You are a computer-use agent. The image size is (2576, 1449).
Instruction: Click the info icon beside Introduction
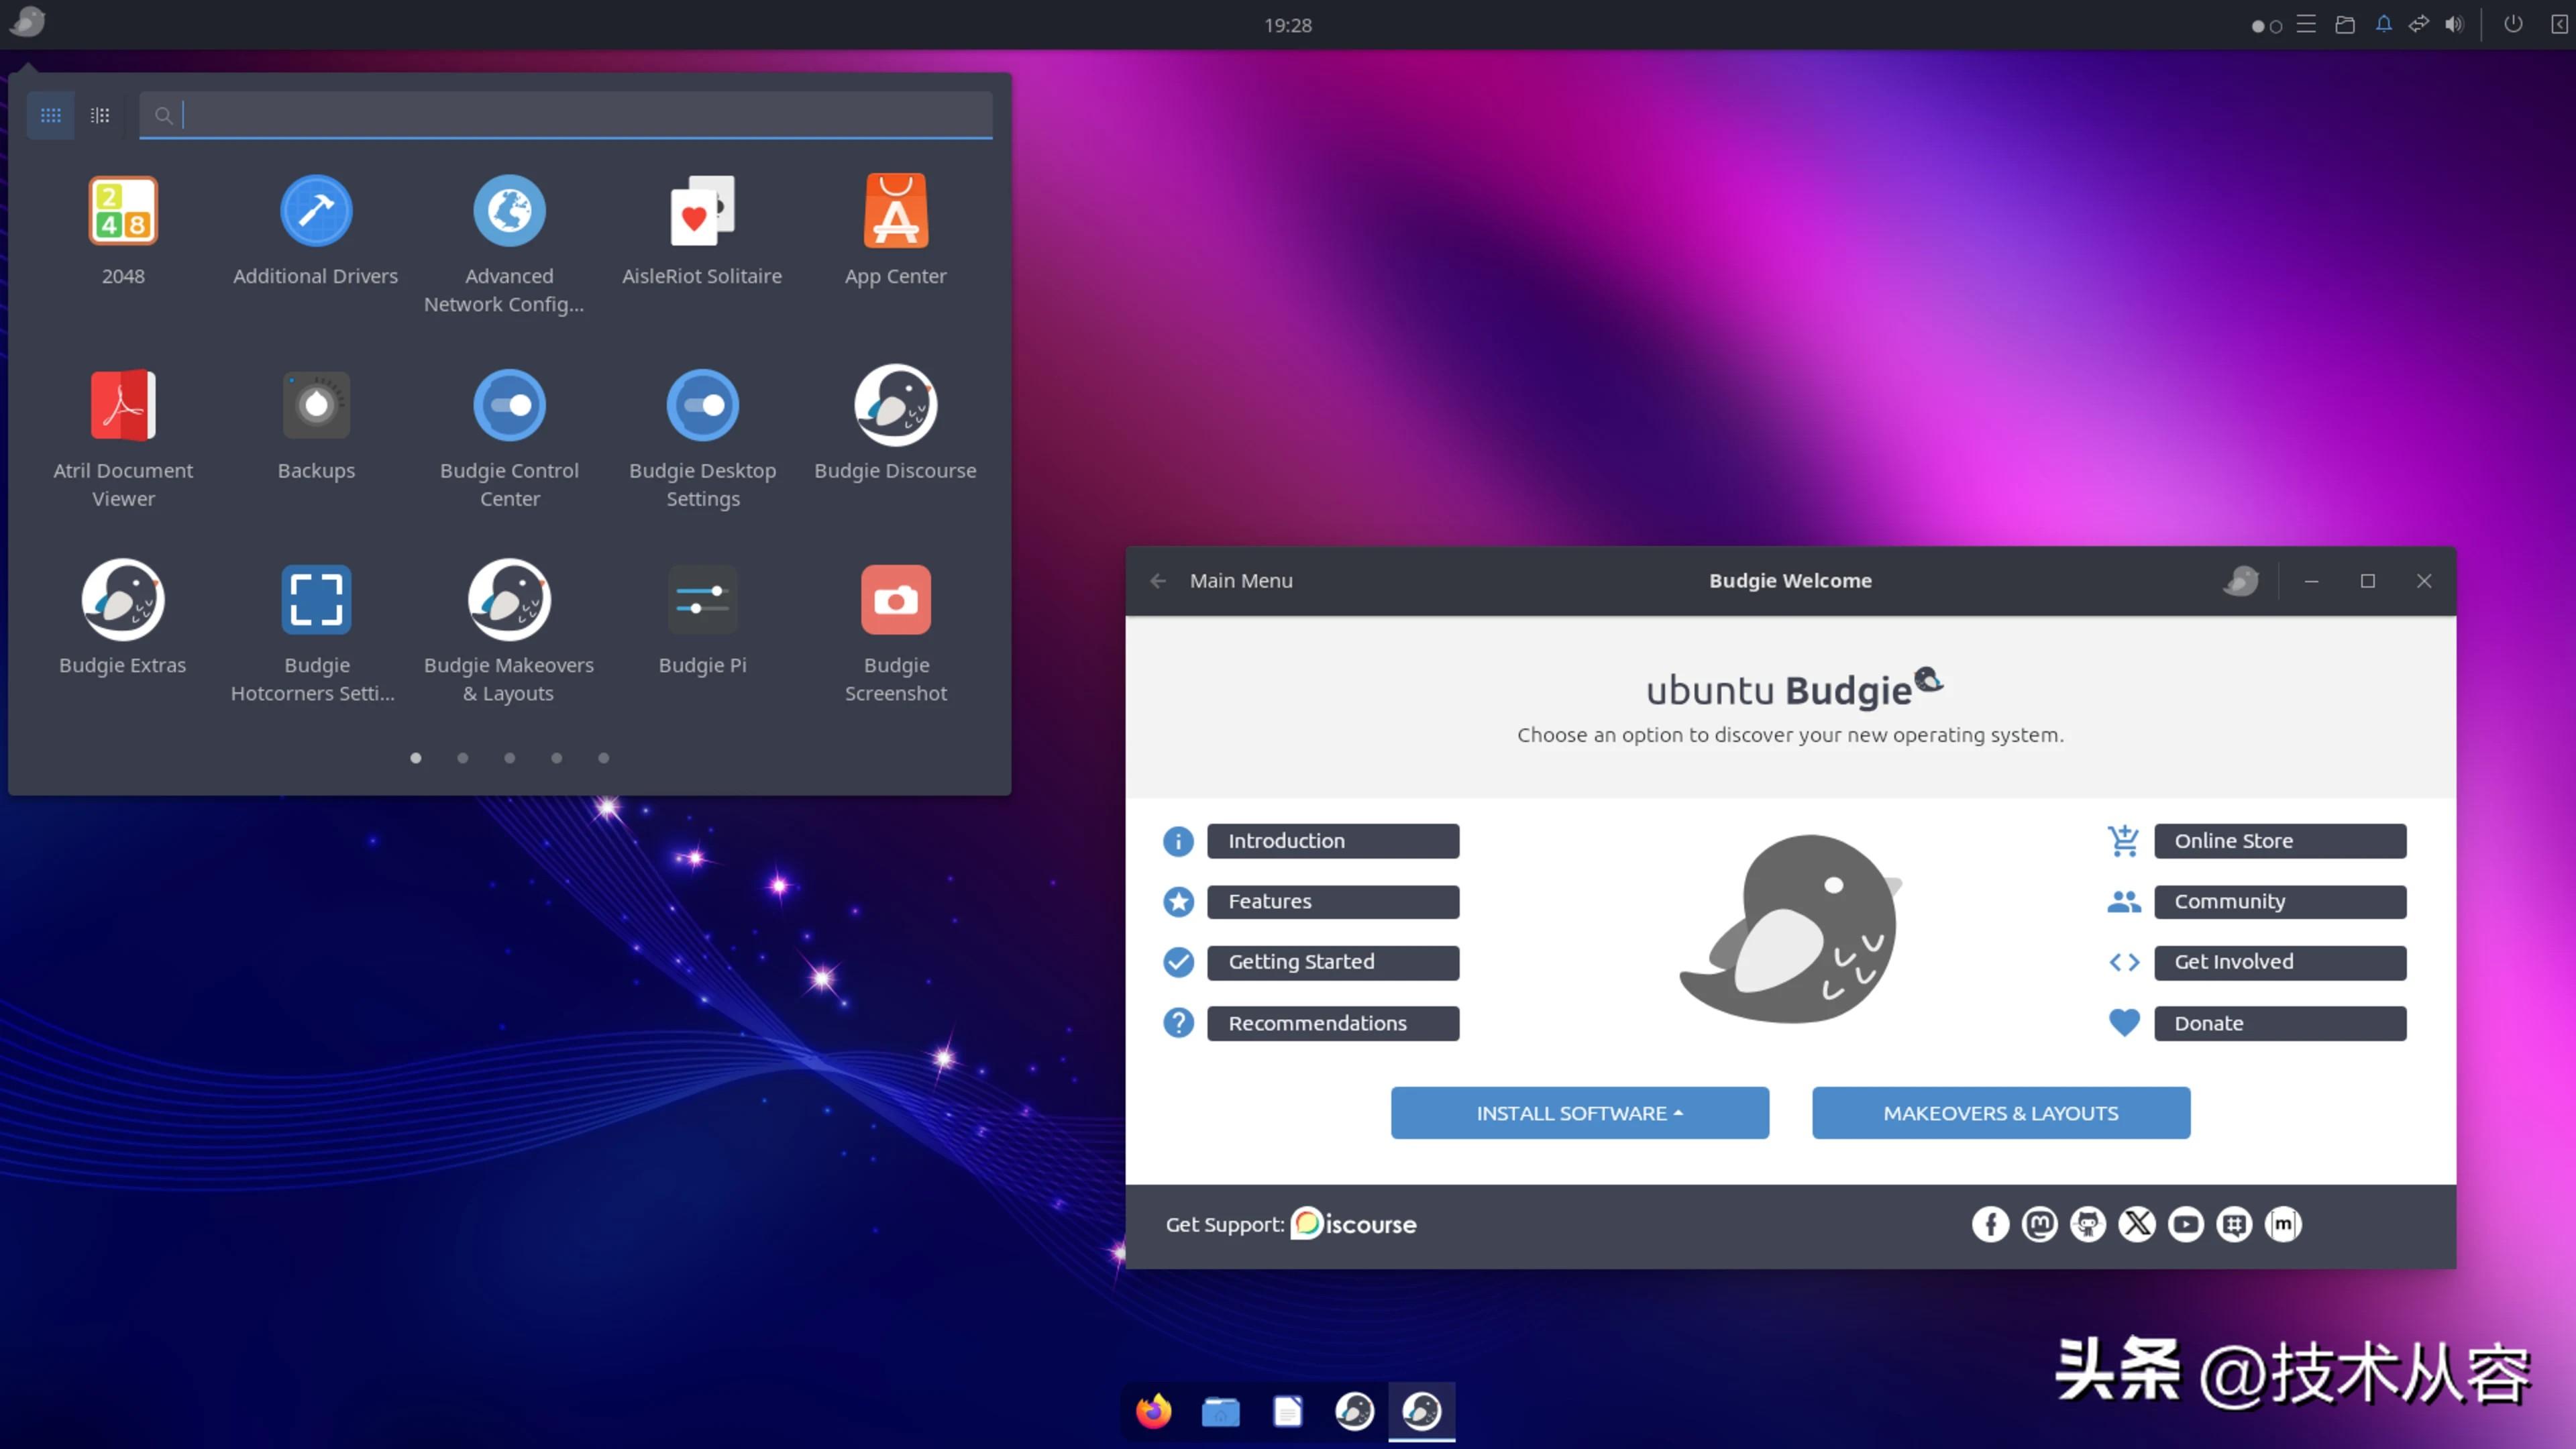pyautogui.click(x=1178, y=841)
